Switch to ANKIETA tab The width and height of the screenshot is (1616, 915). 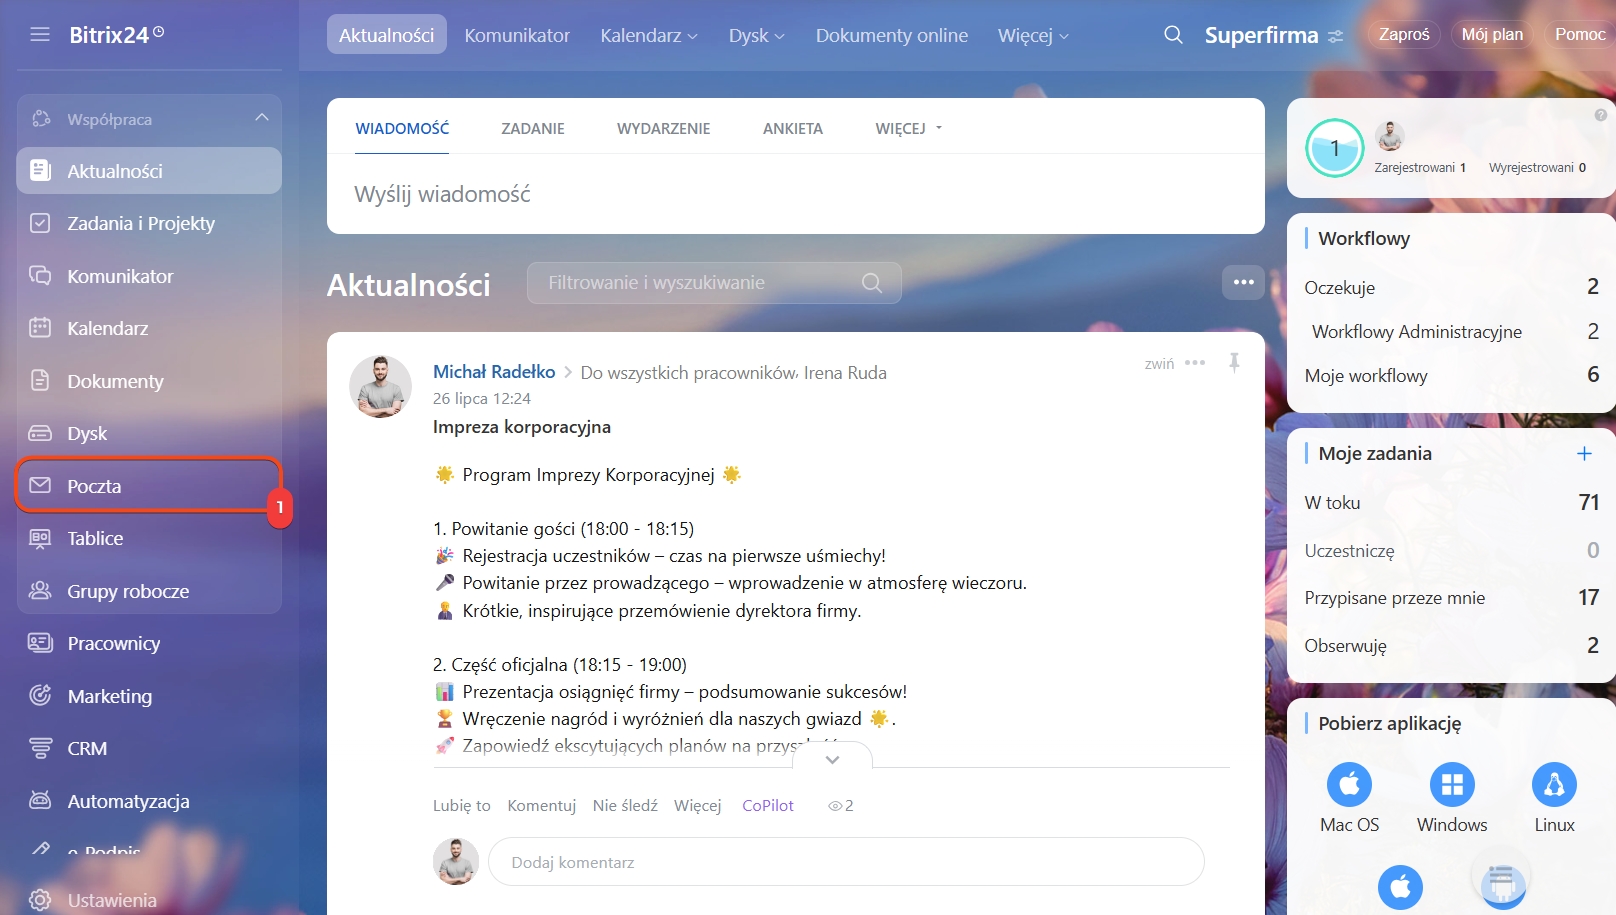coord(792,128)
